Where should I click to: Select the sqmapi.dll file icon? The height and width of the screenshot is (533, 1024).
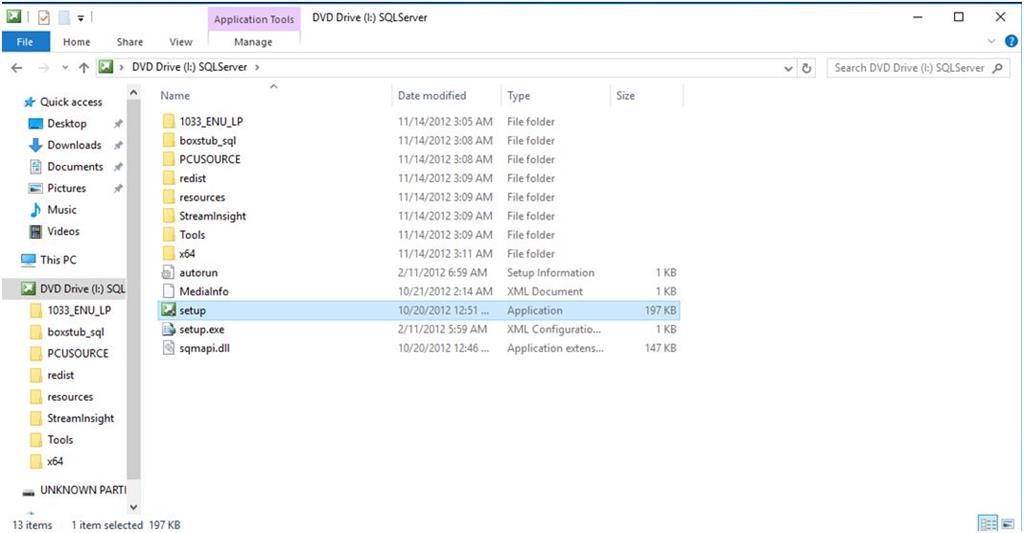tap(168, 348)
